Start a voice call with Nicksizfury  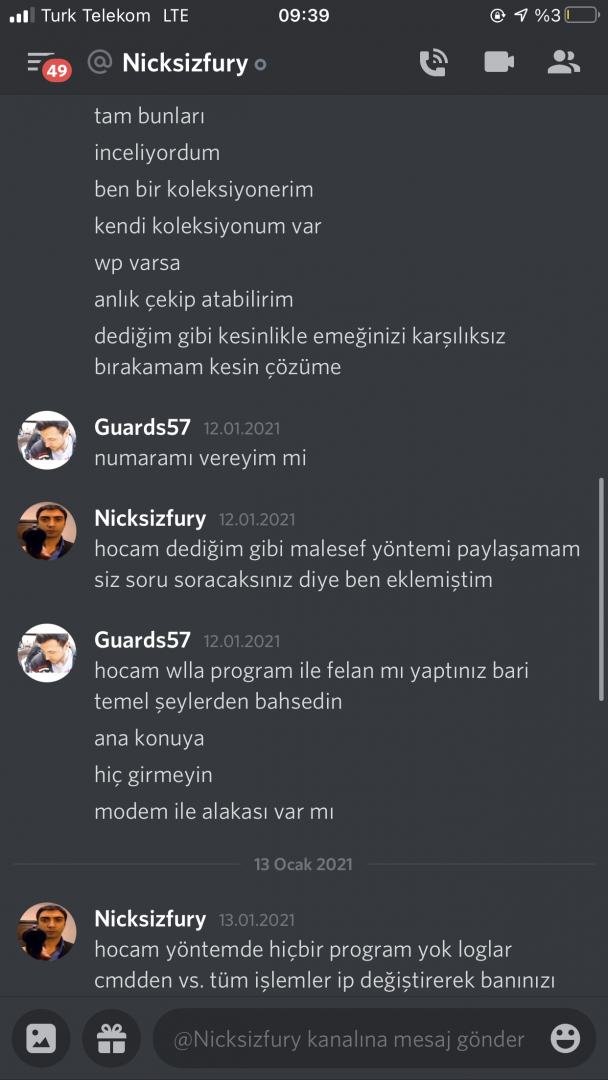click(434, 63)
